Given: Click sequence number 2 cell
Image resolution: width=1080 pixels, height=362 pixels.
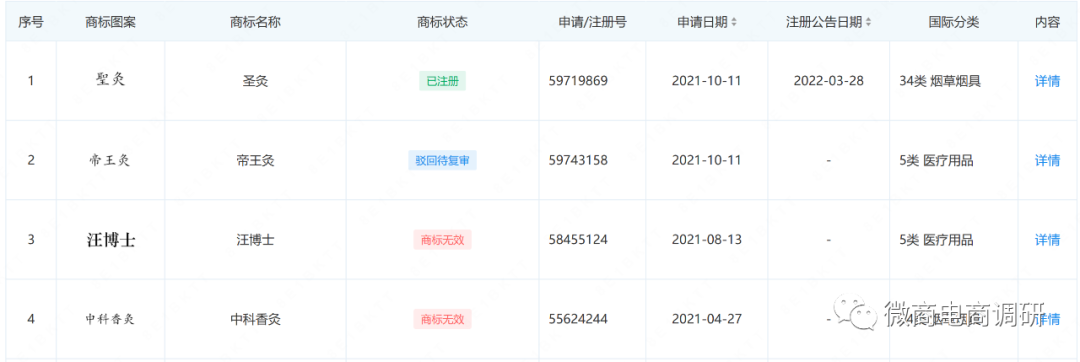Looking at the screenshot, I should point(30,160).
